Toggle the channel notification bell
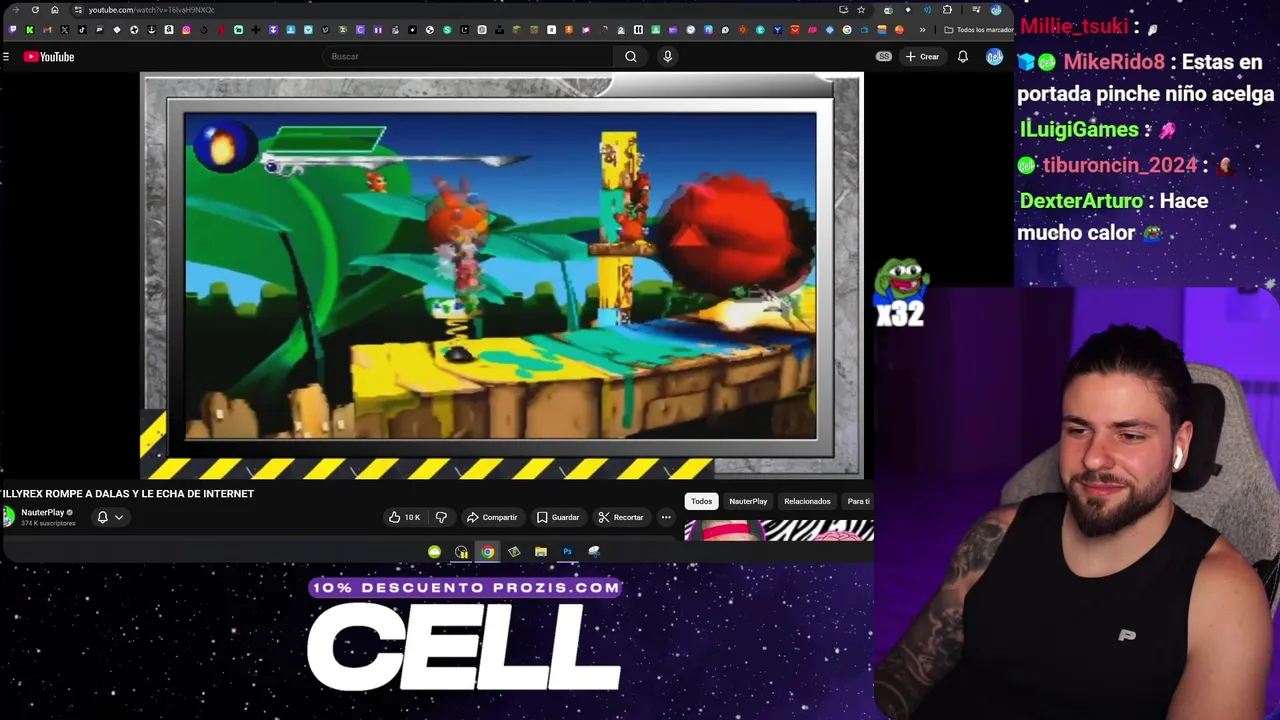 click(x=102, y=517)
